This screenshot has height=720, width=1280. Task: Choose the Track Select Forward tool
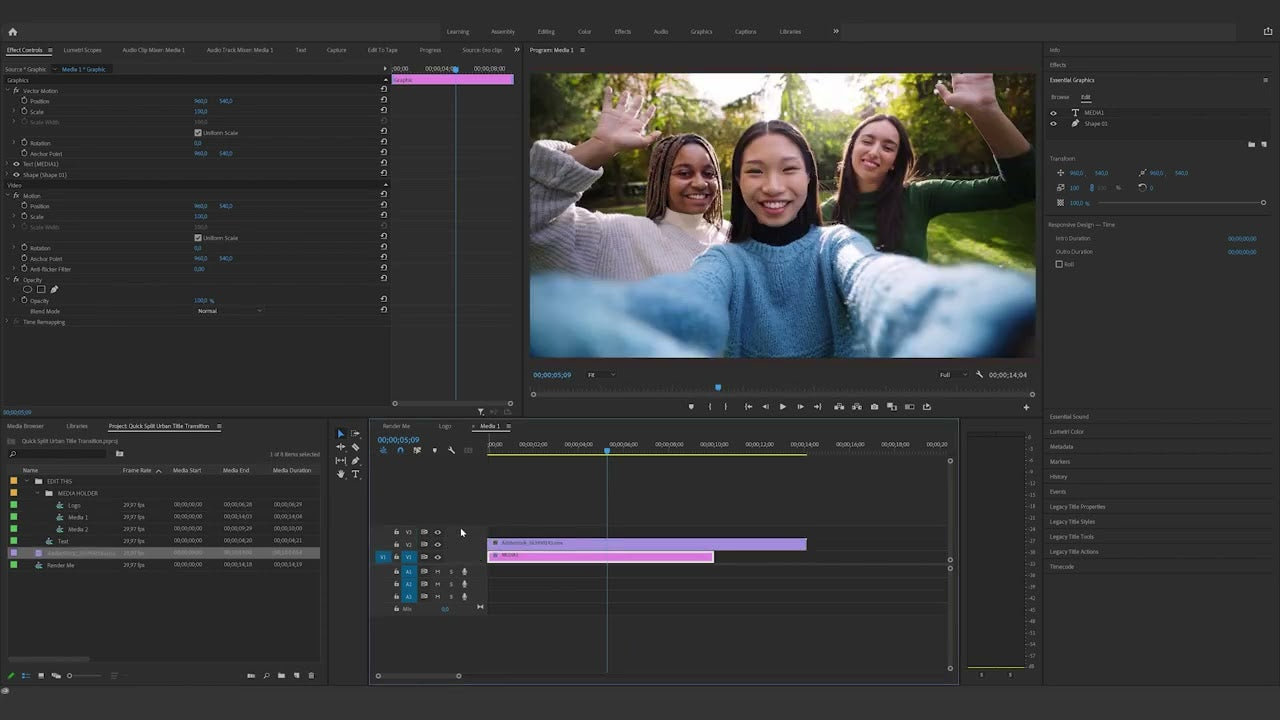click(x=356, y=434)
